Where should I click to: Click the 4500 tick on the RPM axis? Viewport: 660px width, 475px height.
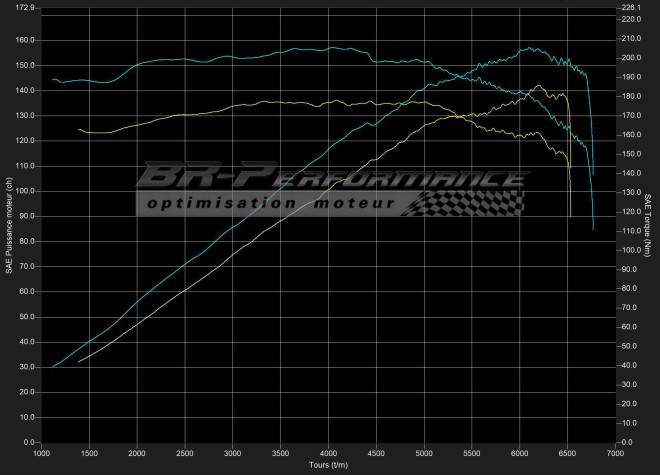[x=376, y=453]
